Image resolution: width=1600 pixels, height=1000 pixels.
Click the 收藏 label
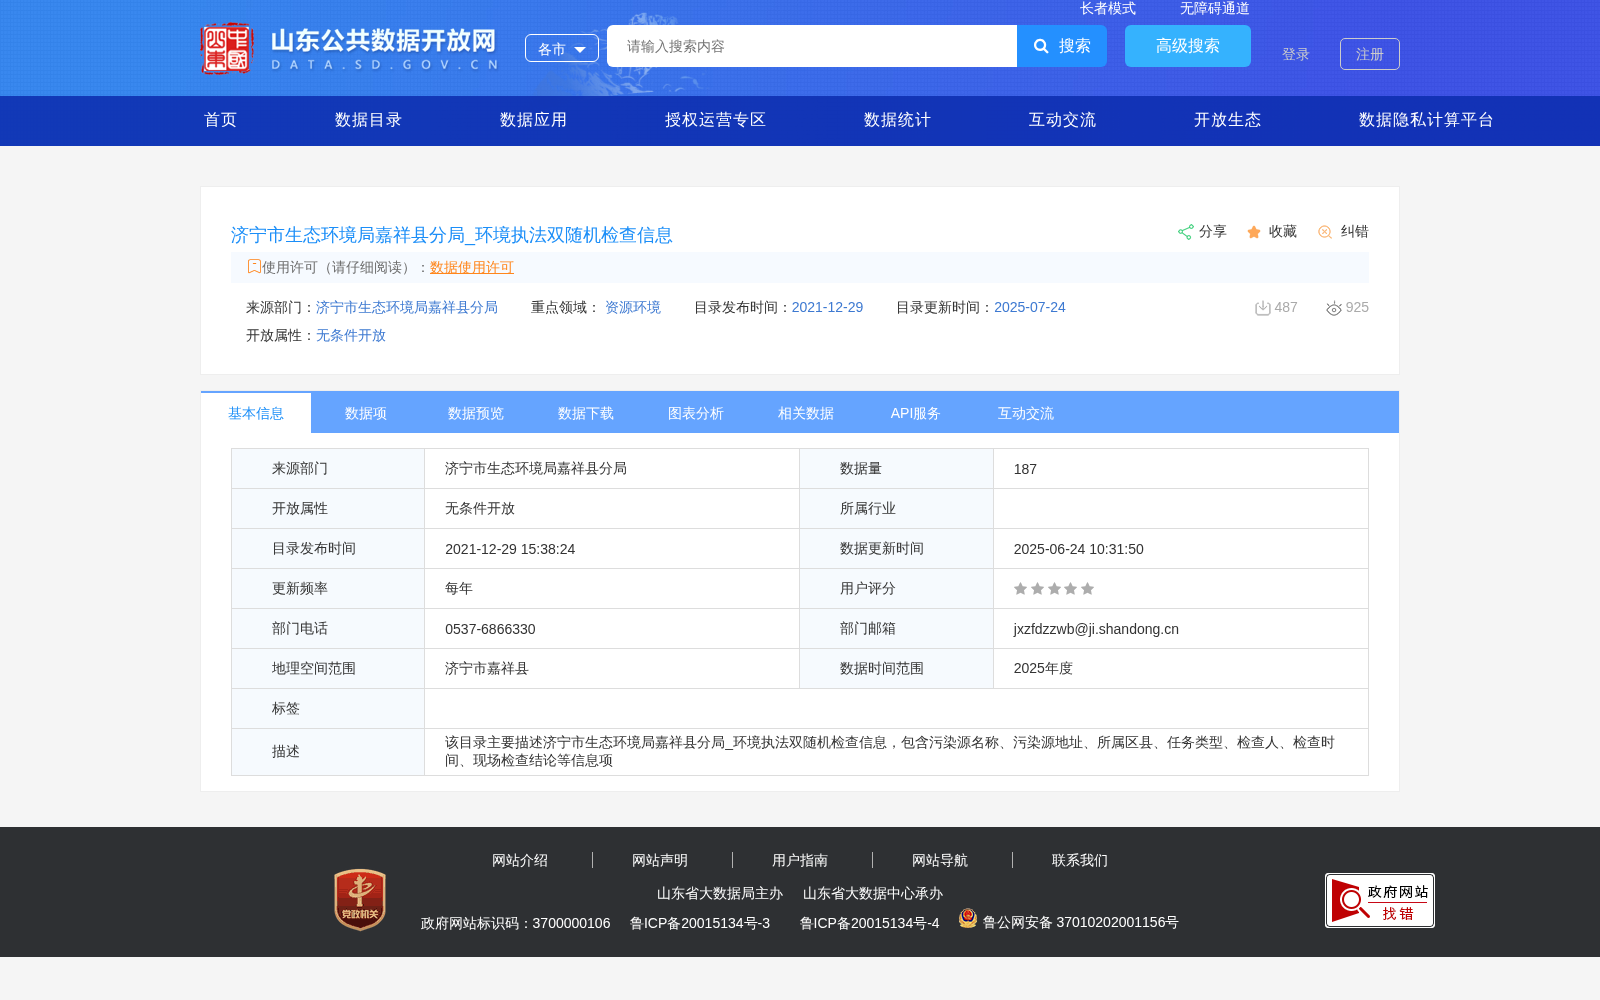tap(1283, 231)
